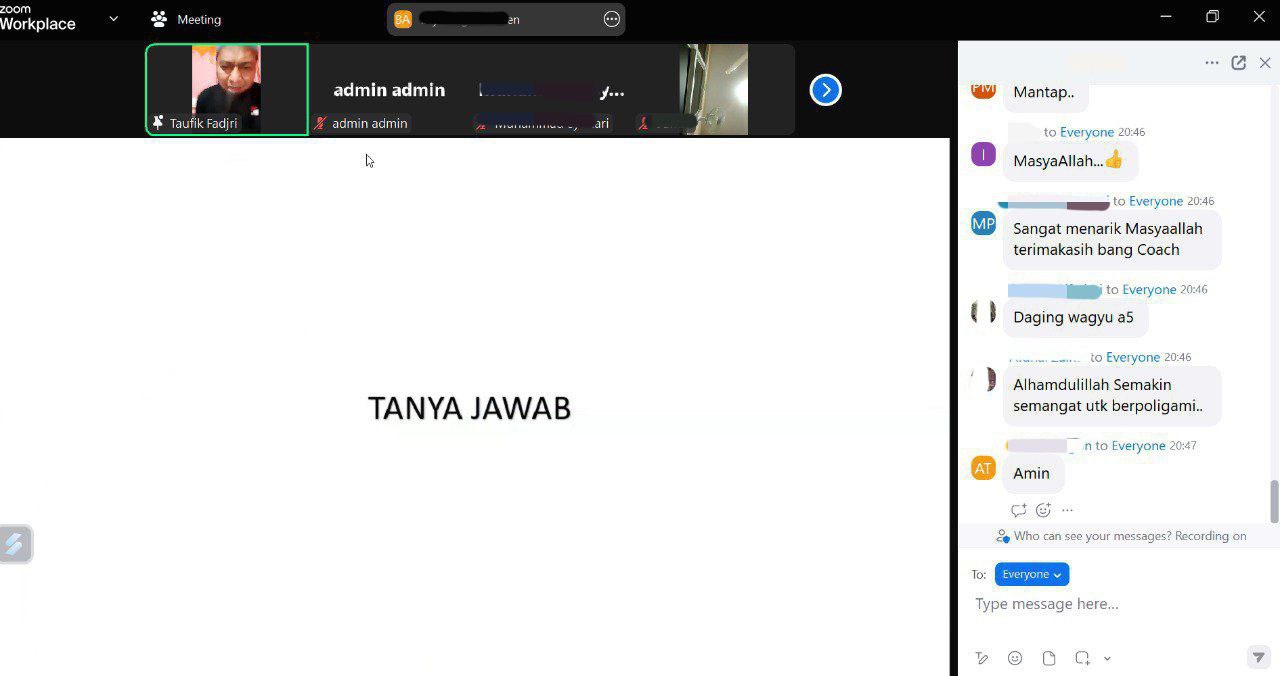
Task: Click Everyone link above MasyaAllah message
Action: (x=1086, y=132)
